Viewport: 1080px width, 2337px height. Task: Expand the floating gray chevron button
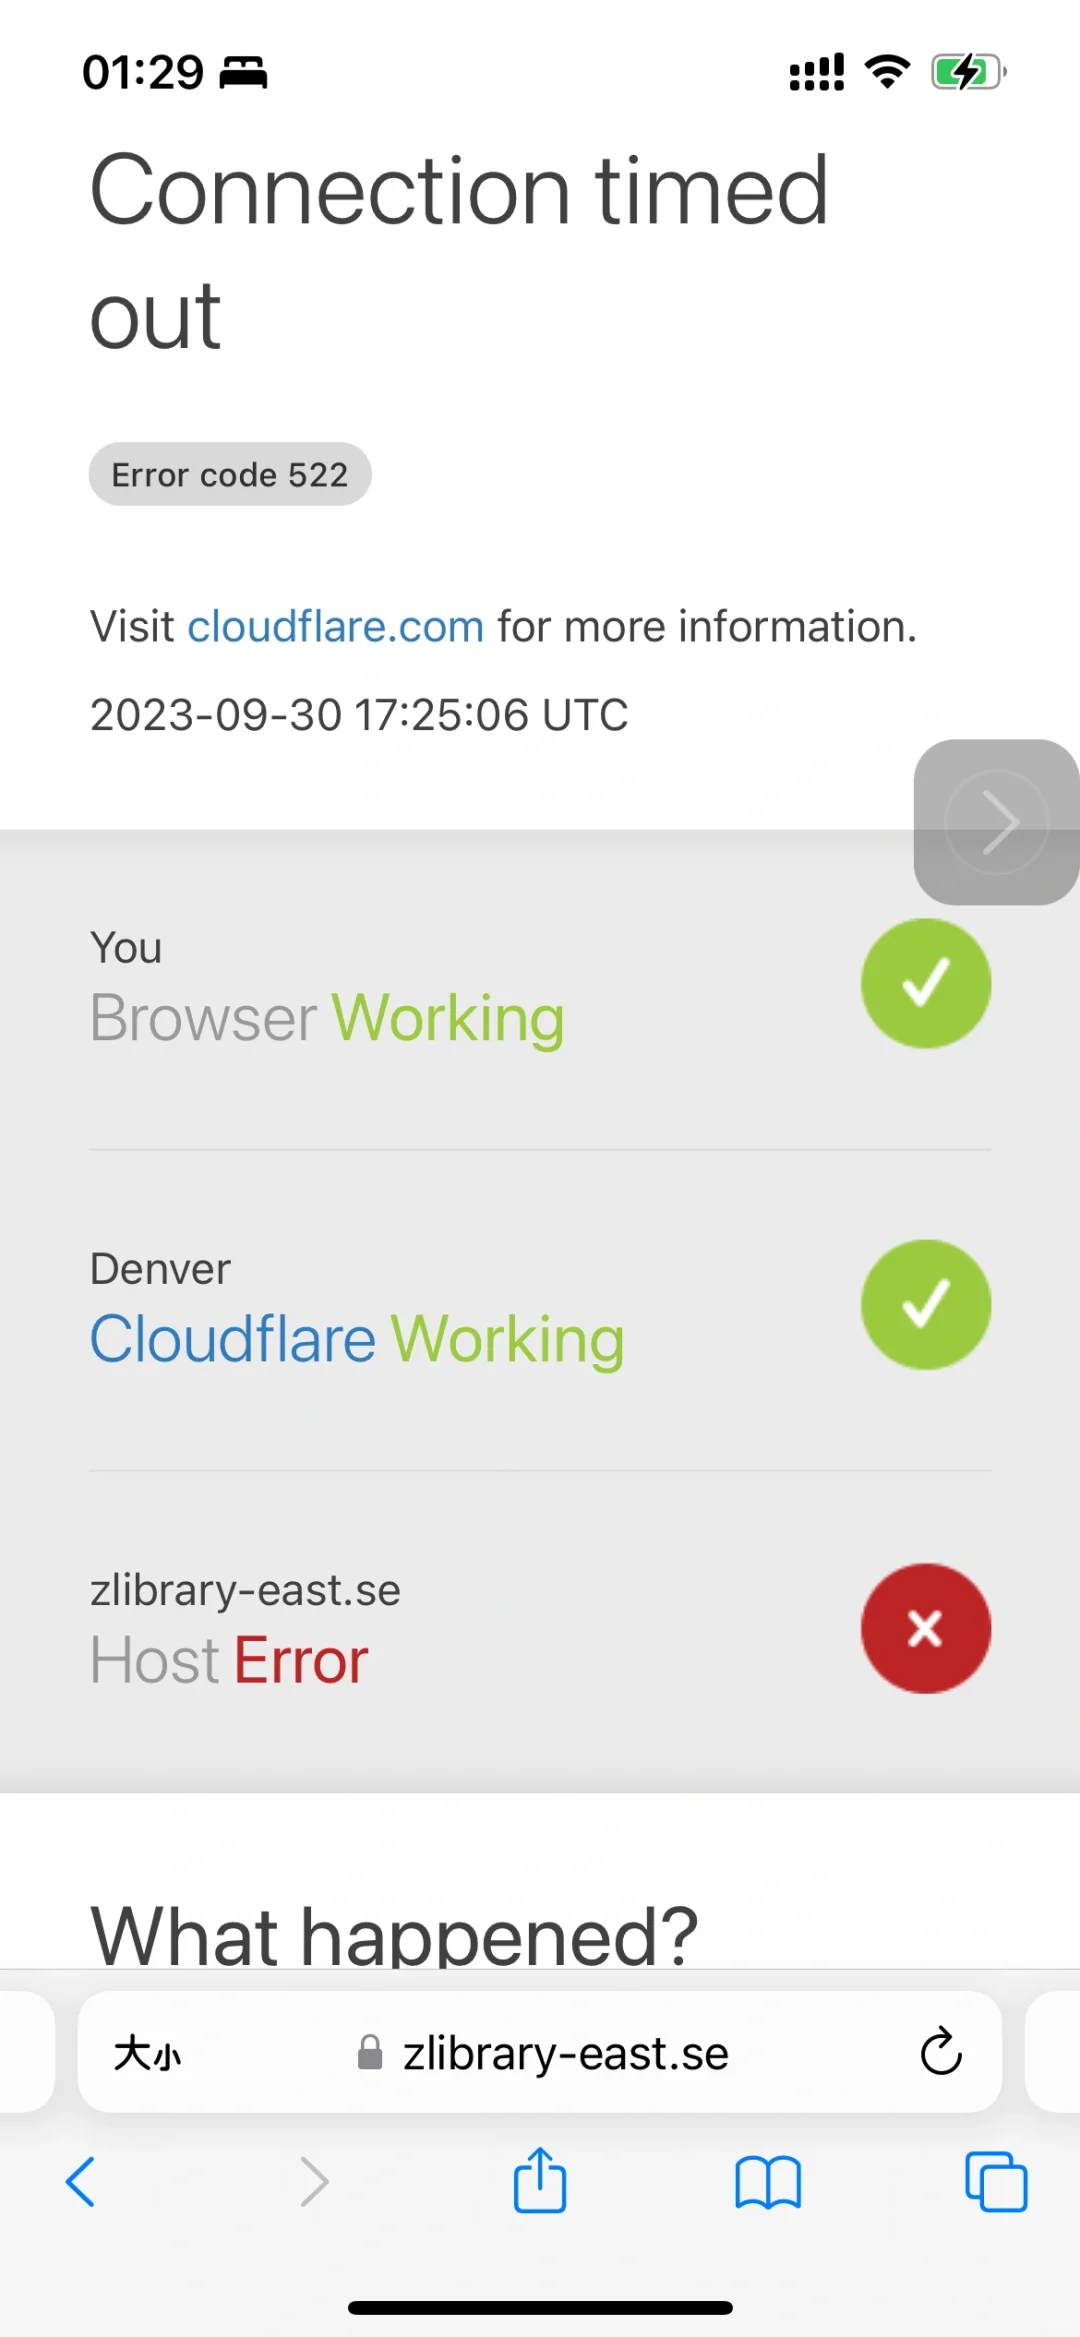coord(996,822)
